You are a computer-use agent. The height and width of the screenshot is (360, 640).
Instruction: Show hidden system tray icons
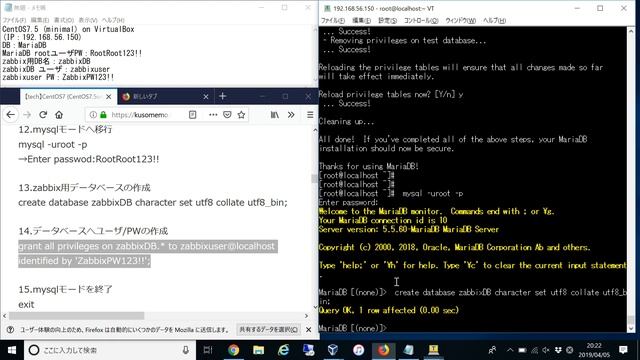pyautogui.click(x=510, y=350)
